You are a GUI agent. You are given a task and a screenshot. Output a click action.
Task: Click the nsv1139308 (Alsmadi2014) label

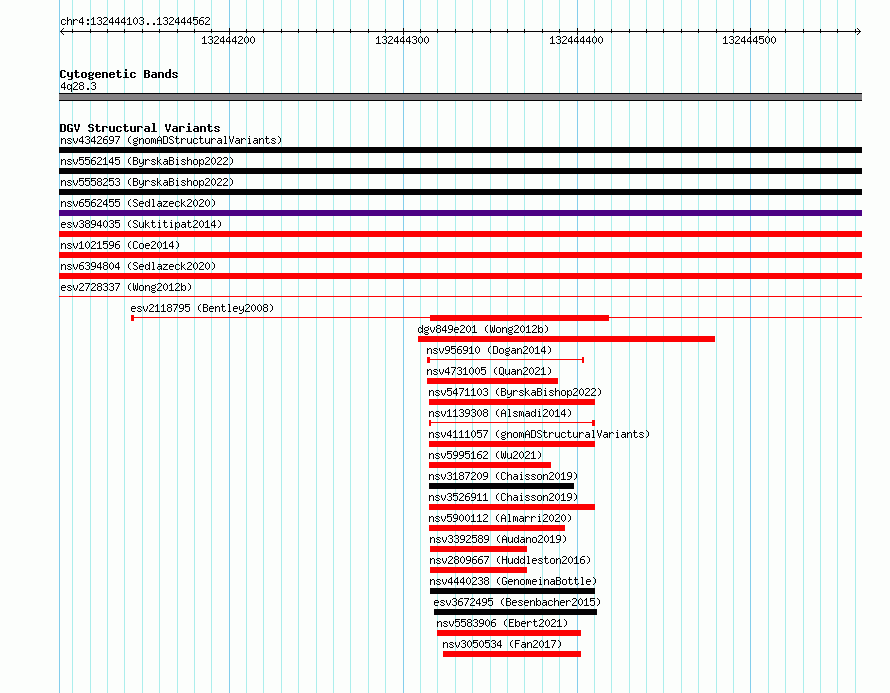coord(500,413)
